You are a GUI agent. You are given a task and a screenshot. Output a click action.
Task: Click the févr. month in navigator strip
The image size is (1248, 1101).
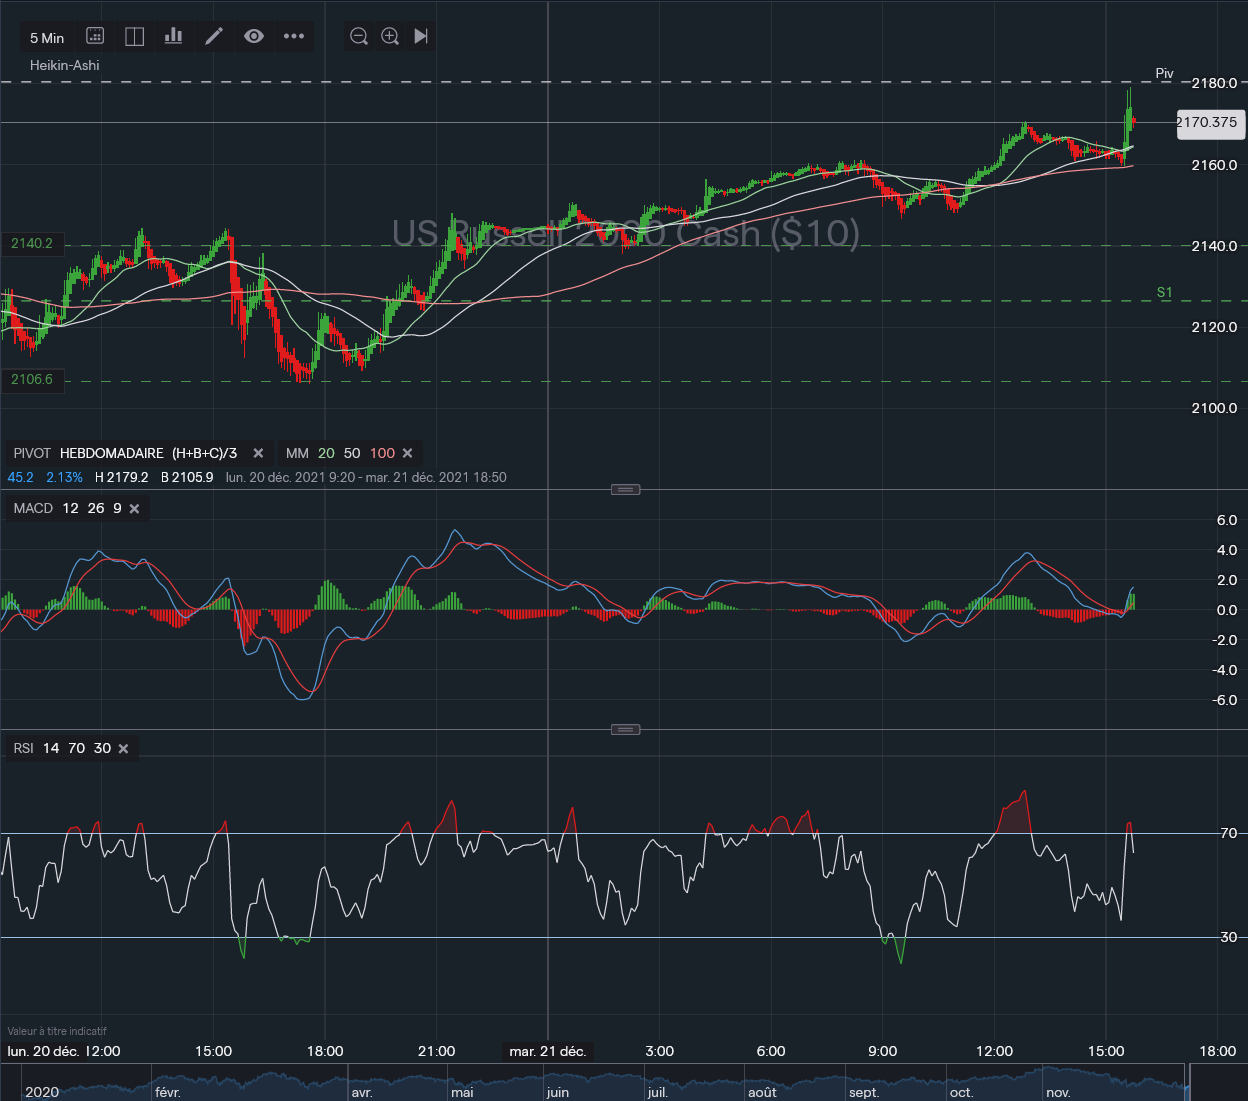point(167,1092)
